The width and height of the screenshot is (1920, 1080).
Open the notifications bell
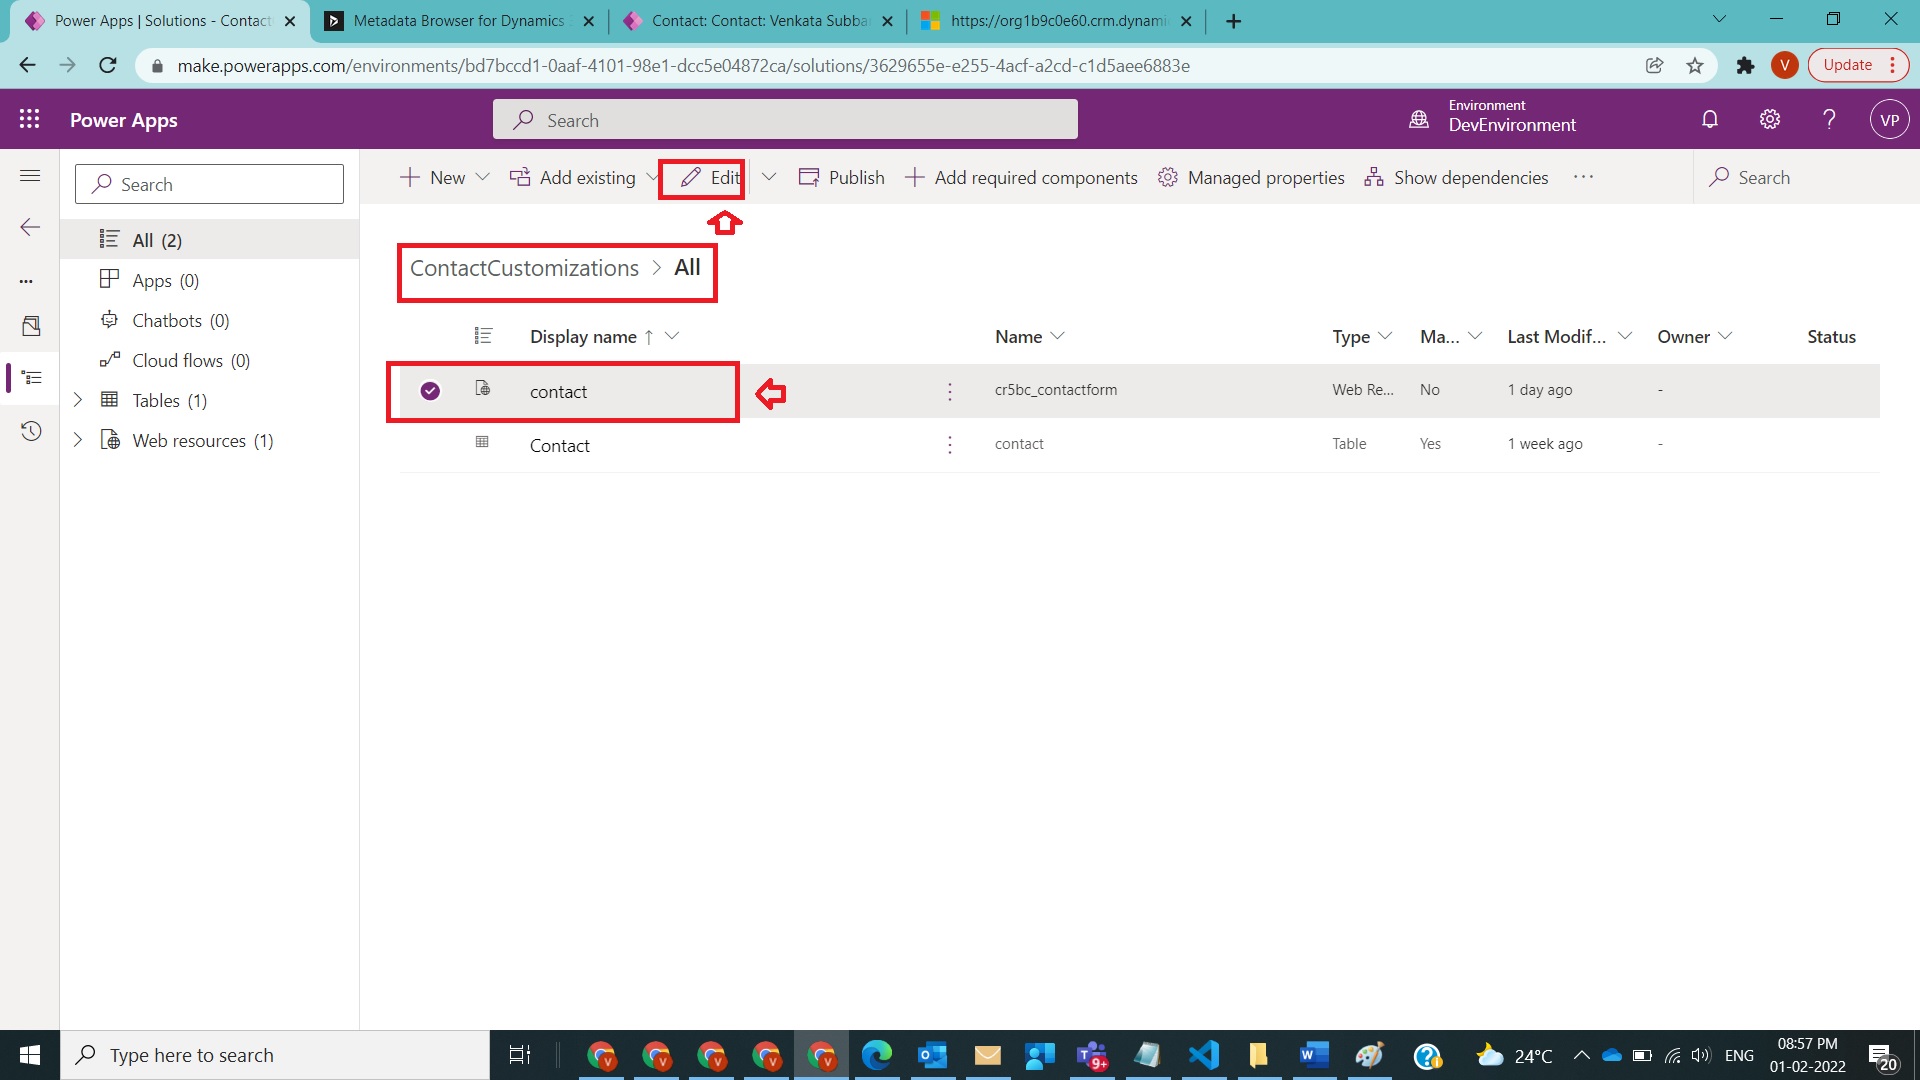pos(1709,118)
